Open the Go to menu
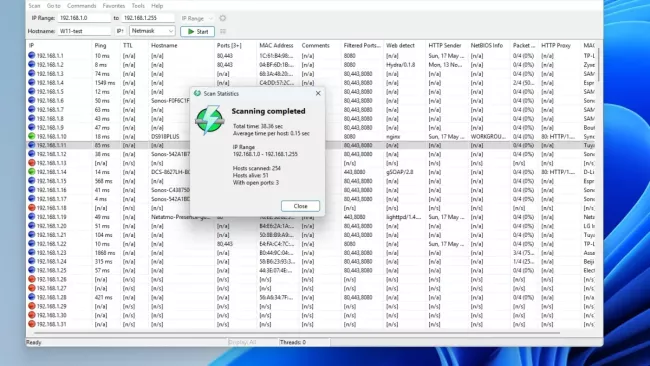Image resolution: width=650 pixels, height=366 pixels. click(x=53, y=6)
